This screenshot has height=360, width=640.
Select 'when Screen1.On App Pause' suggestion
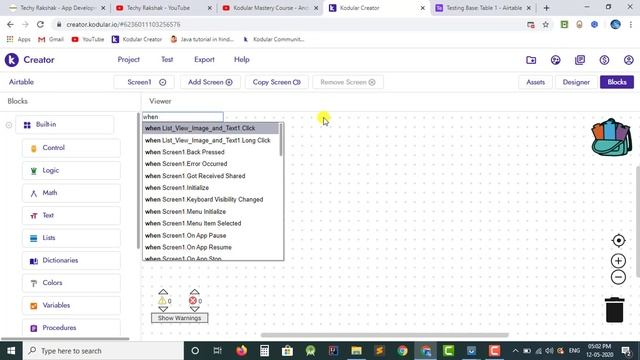tap(211, 236)
